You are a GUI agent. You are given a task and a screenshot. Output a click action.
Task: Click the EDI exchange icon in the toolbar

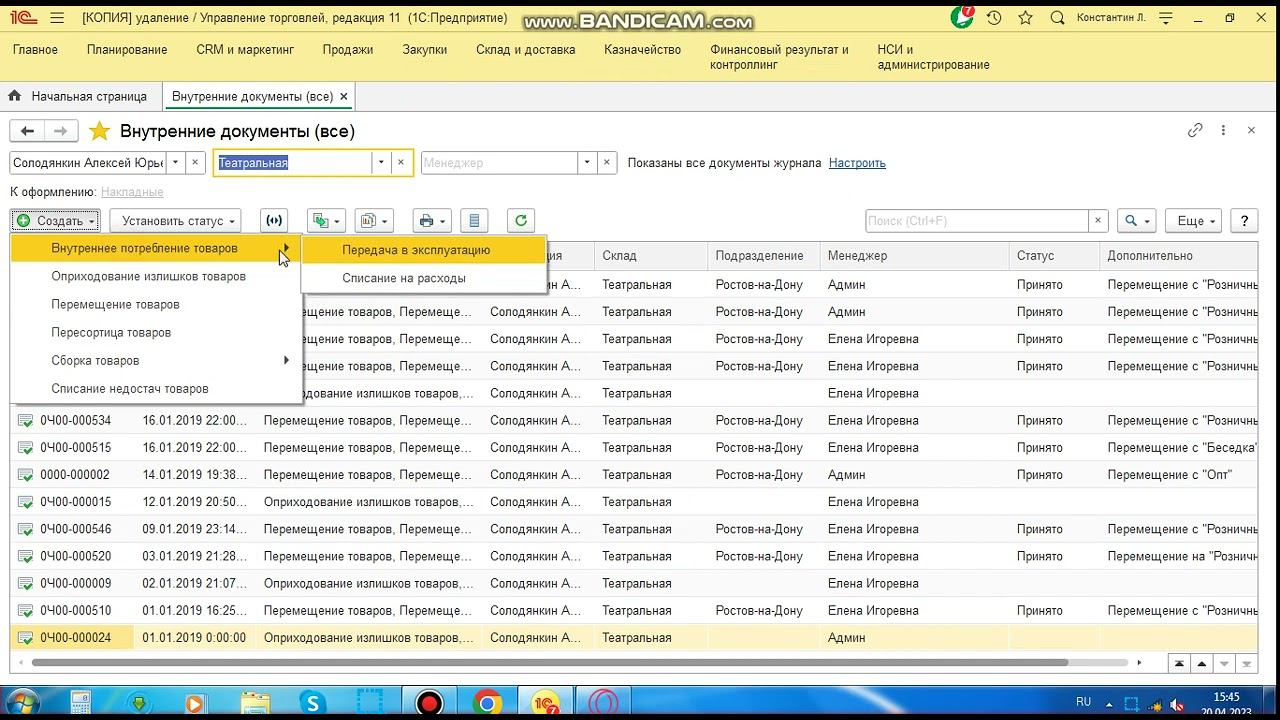pyautogui.click(x=273, y=221)
